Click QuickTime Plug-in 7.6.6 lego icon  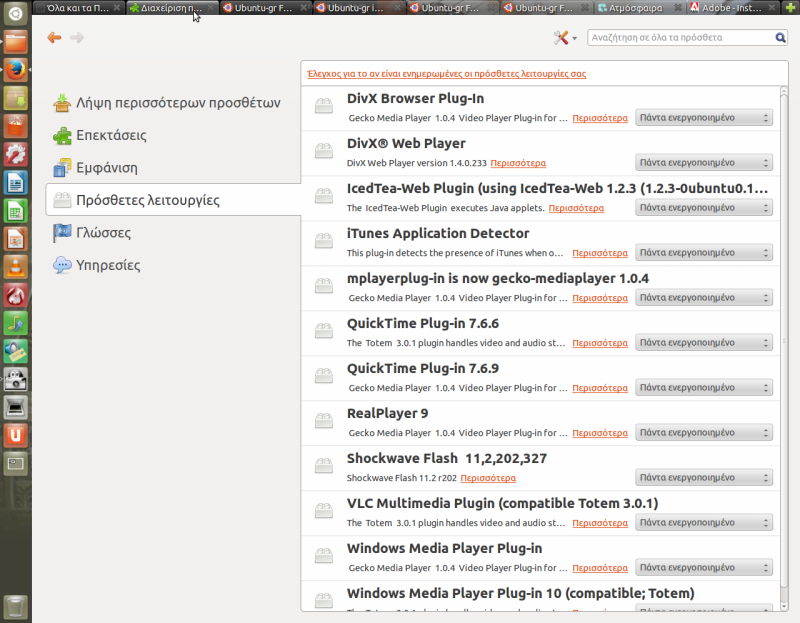click(x=324, y=331)
